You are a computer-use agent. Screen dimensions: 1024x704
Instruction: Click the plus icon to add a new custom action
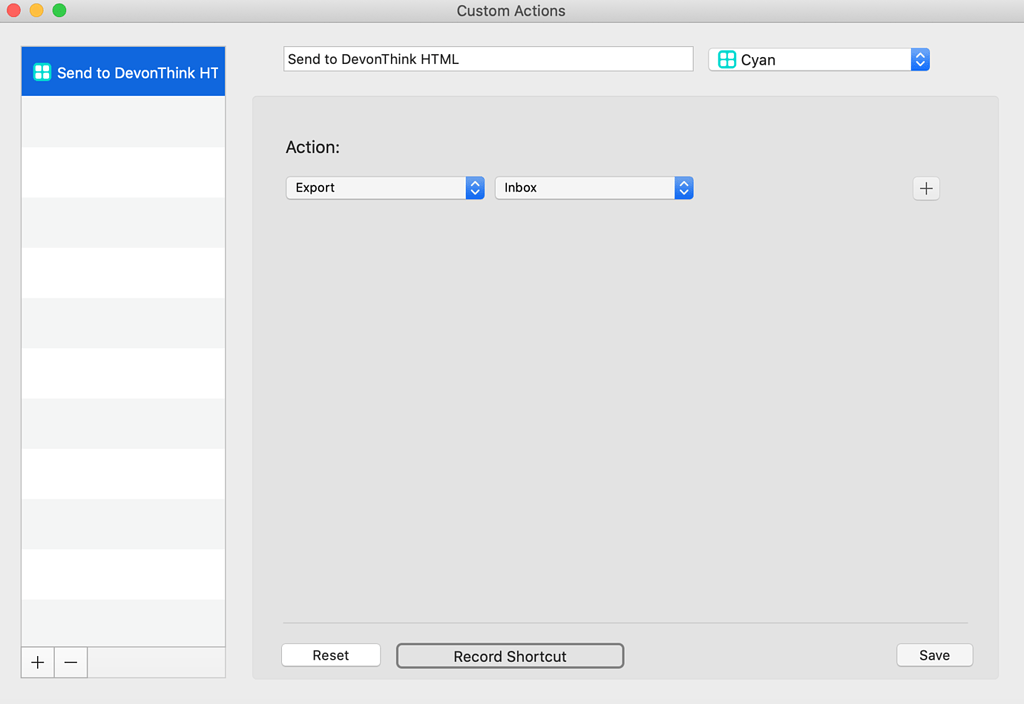tap(37, 662)
